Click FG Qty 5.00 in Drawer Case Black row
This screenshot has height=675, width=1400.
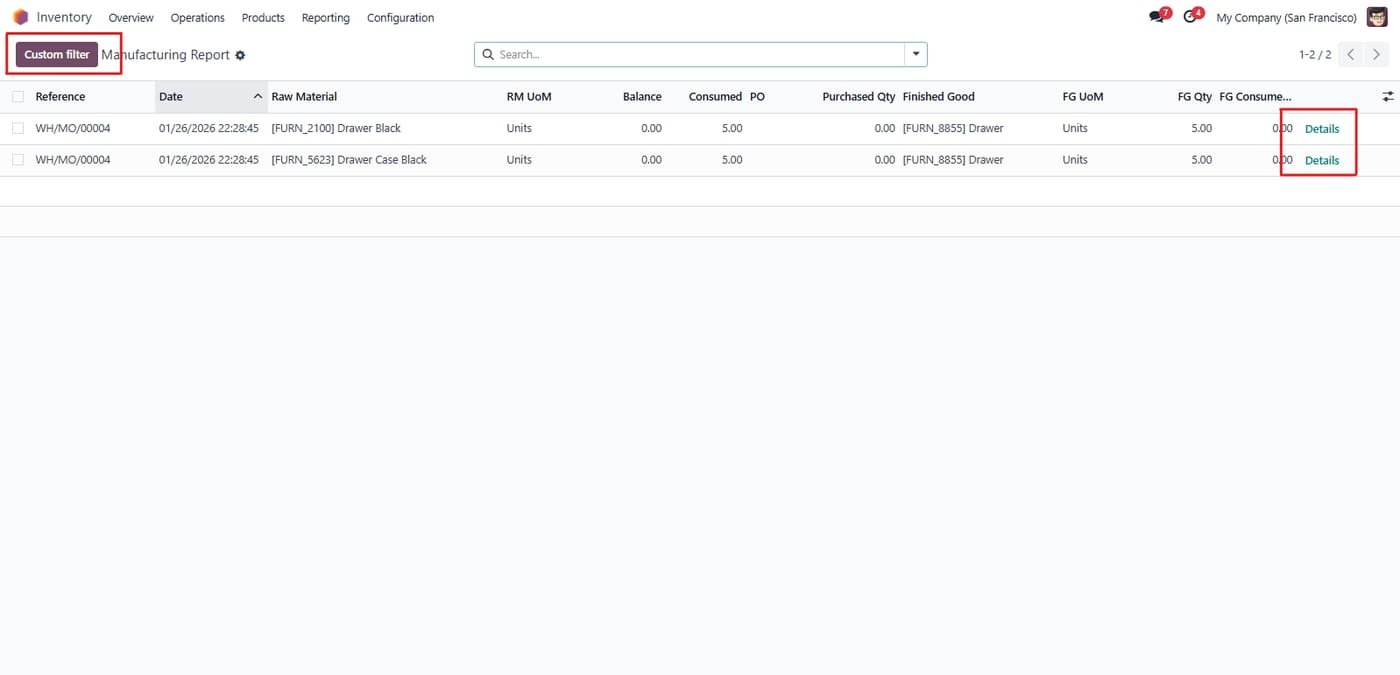click(1201, 160)
